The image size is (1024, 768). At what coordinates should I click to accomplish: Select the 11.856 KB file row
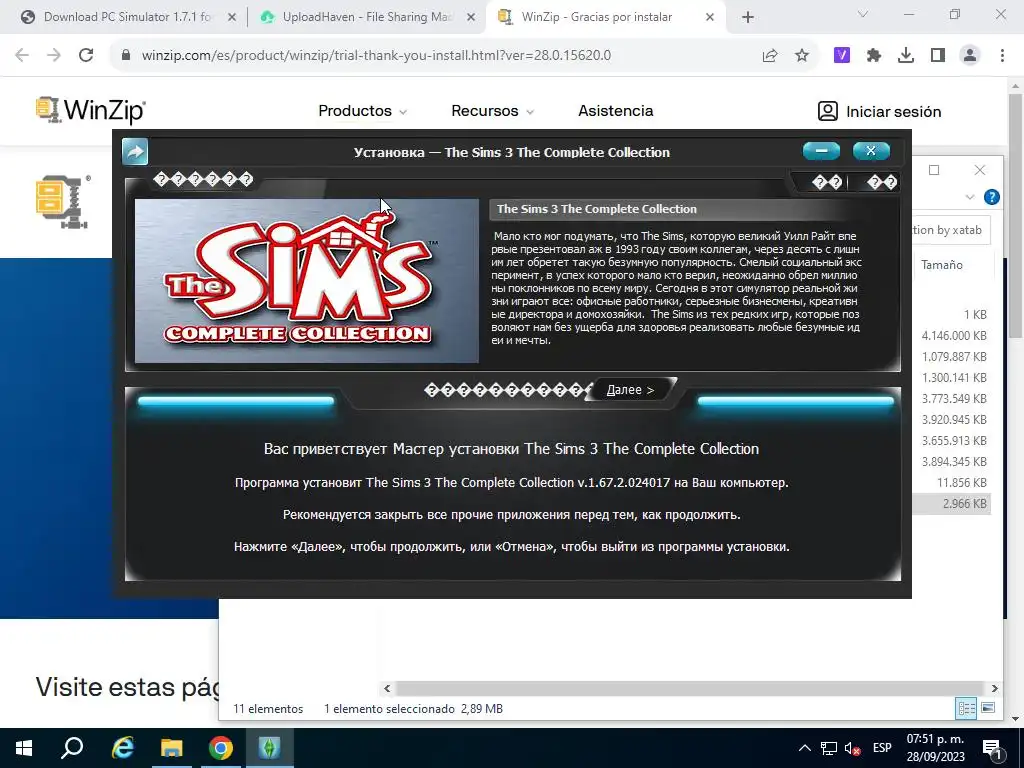(x=952, y=483)
